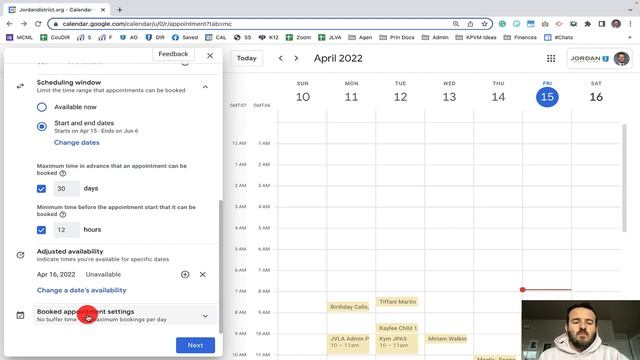Image resolution: width=640 pixels, height=360 pixels.
Task: Open the Admin bookmark folder
Action: coord(435,37)
